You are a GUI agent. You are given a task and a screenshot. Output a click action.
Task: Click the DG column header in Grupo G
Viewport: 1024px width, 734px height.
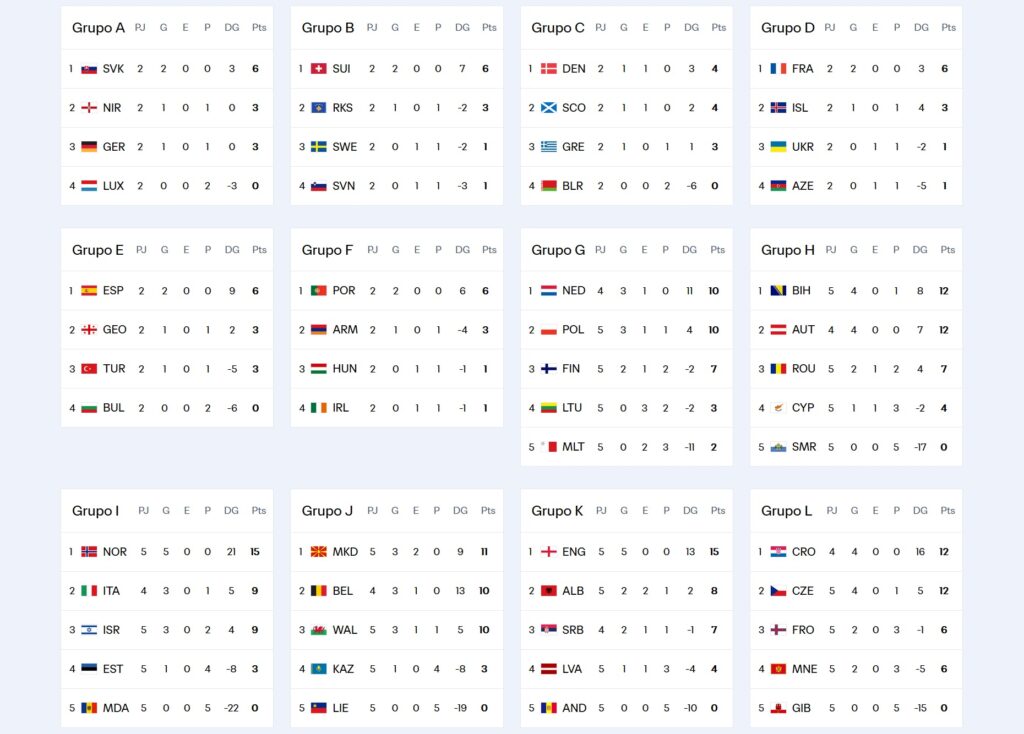tap(689, 249)
